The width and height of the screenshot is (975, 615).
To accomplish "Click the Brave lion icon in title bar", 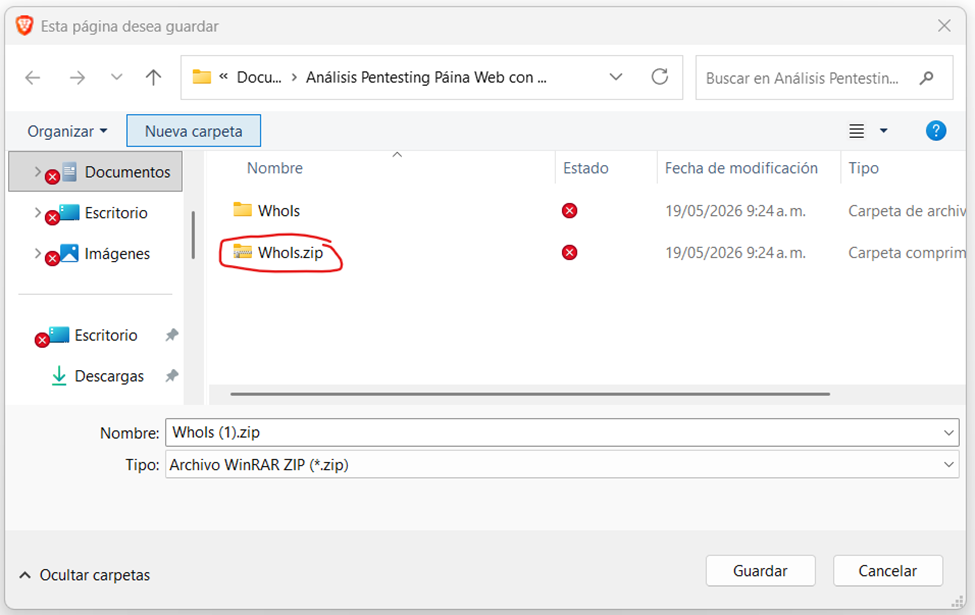I will tap(24, 25).
